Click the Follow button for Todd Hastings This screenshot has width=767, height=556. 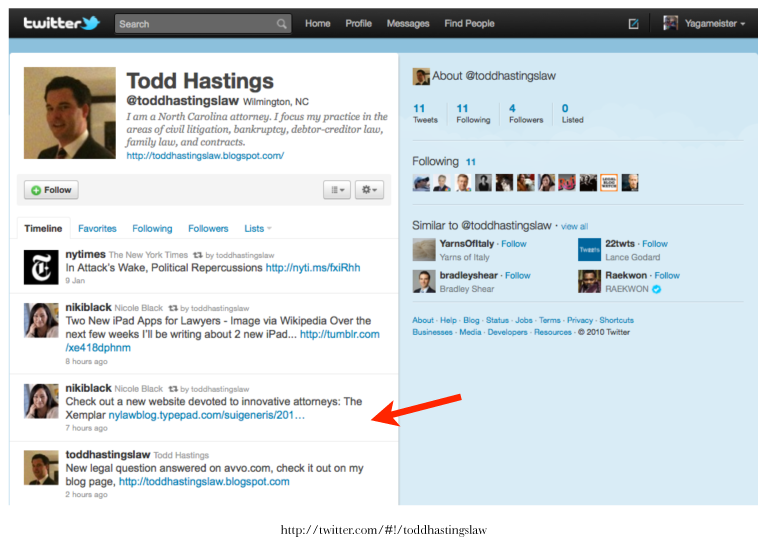(x=51, y=190)
